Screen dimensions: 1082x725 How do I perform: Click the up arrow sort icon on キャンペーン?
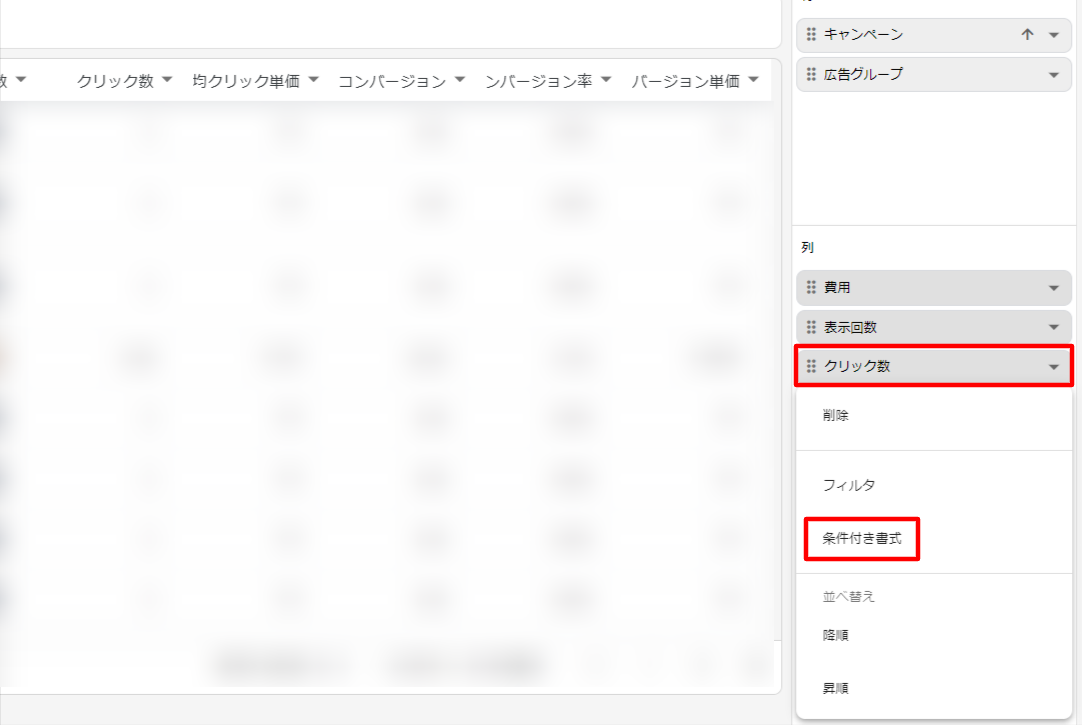1027,35
